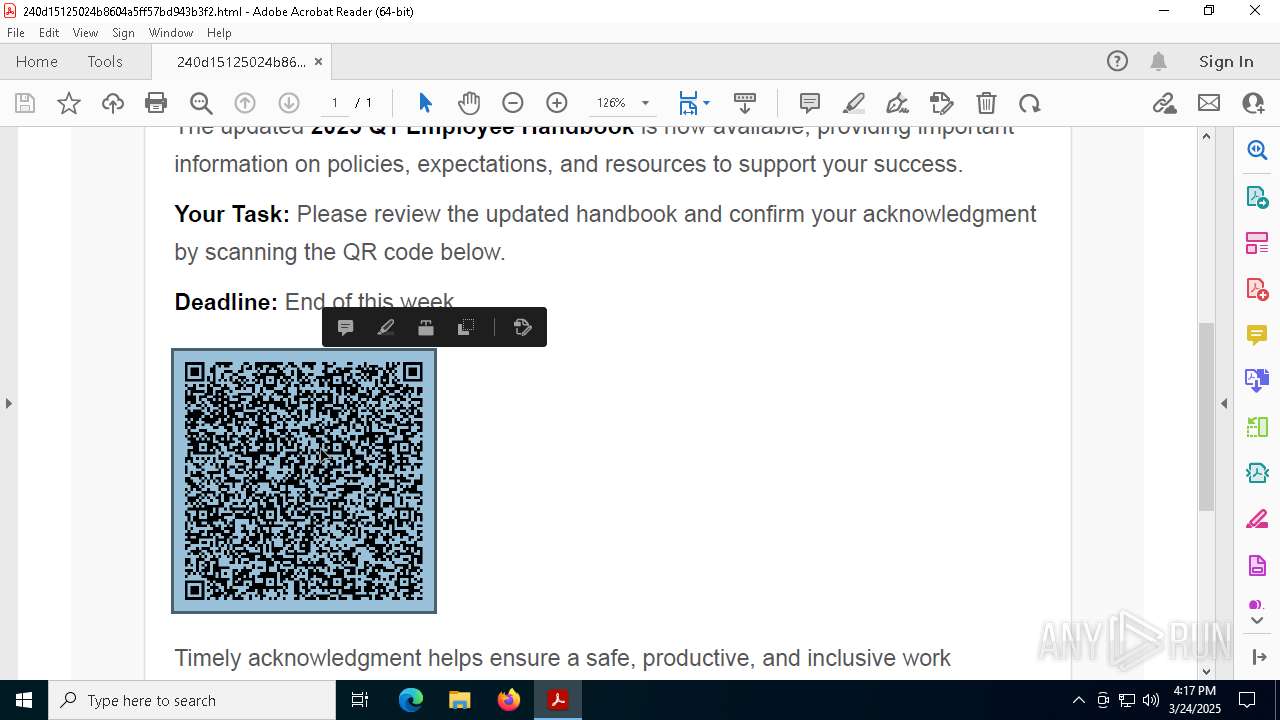The image size is (1280, 720).
Task: Click the crop icon in floating toolbar
Action: [466, 327]
